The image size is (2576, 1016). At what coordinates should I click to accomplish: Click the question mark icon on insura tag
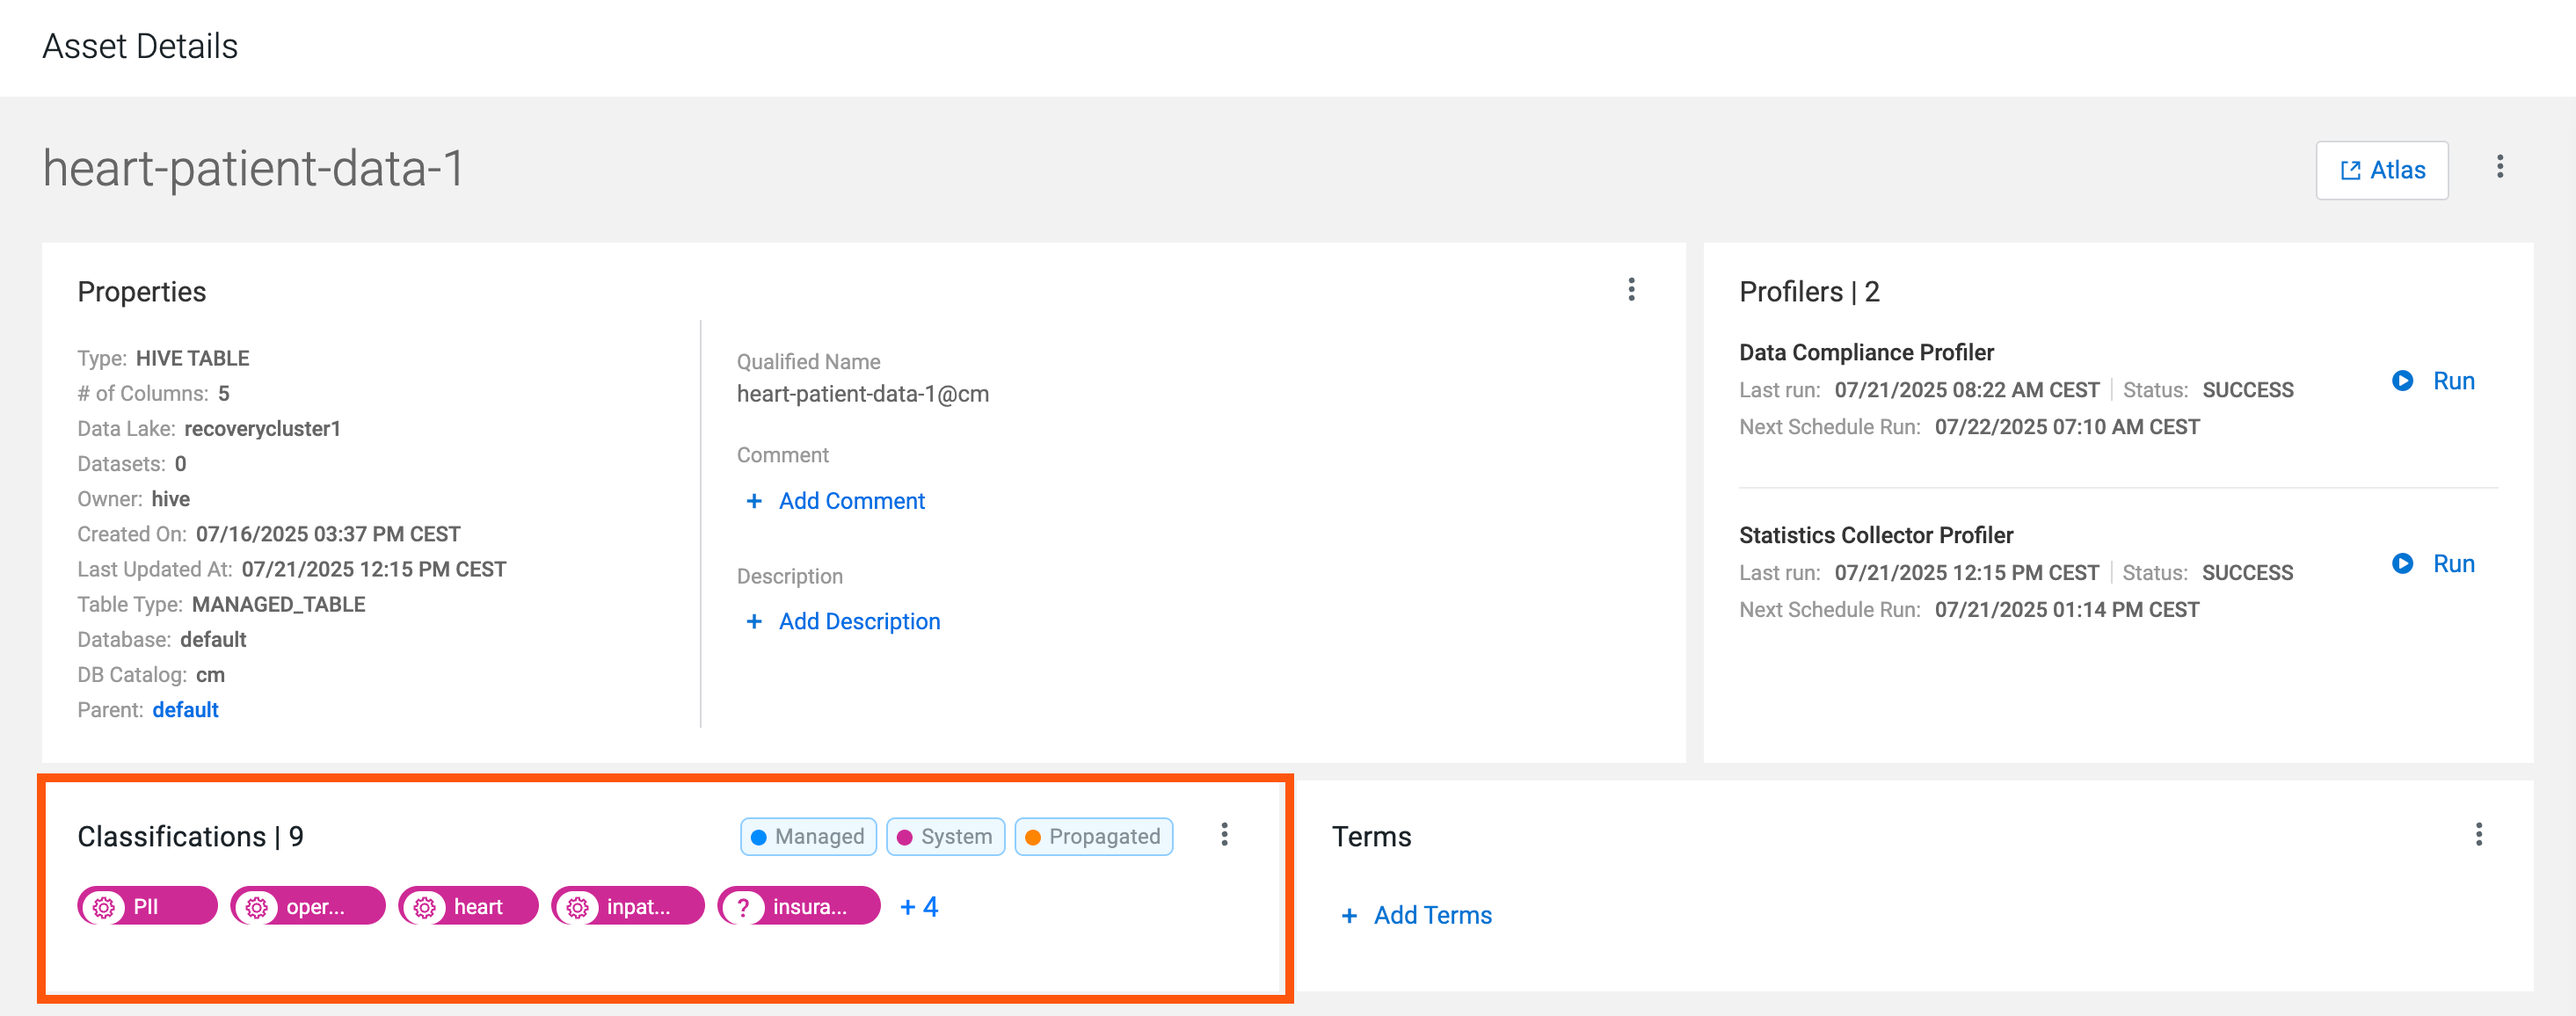coord(743,907)
